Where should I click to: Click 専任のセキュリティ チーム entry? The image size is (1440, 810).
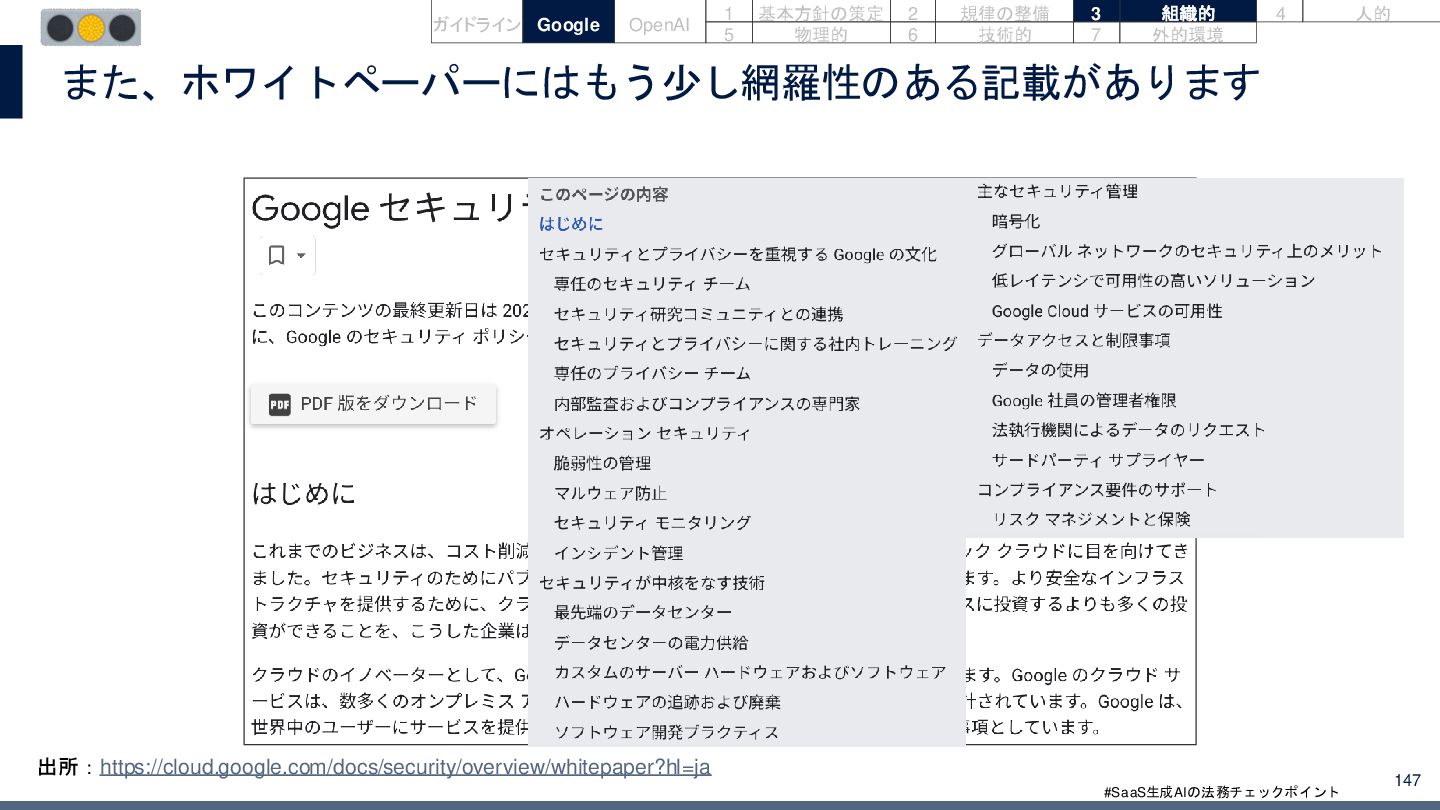[652, 284]
